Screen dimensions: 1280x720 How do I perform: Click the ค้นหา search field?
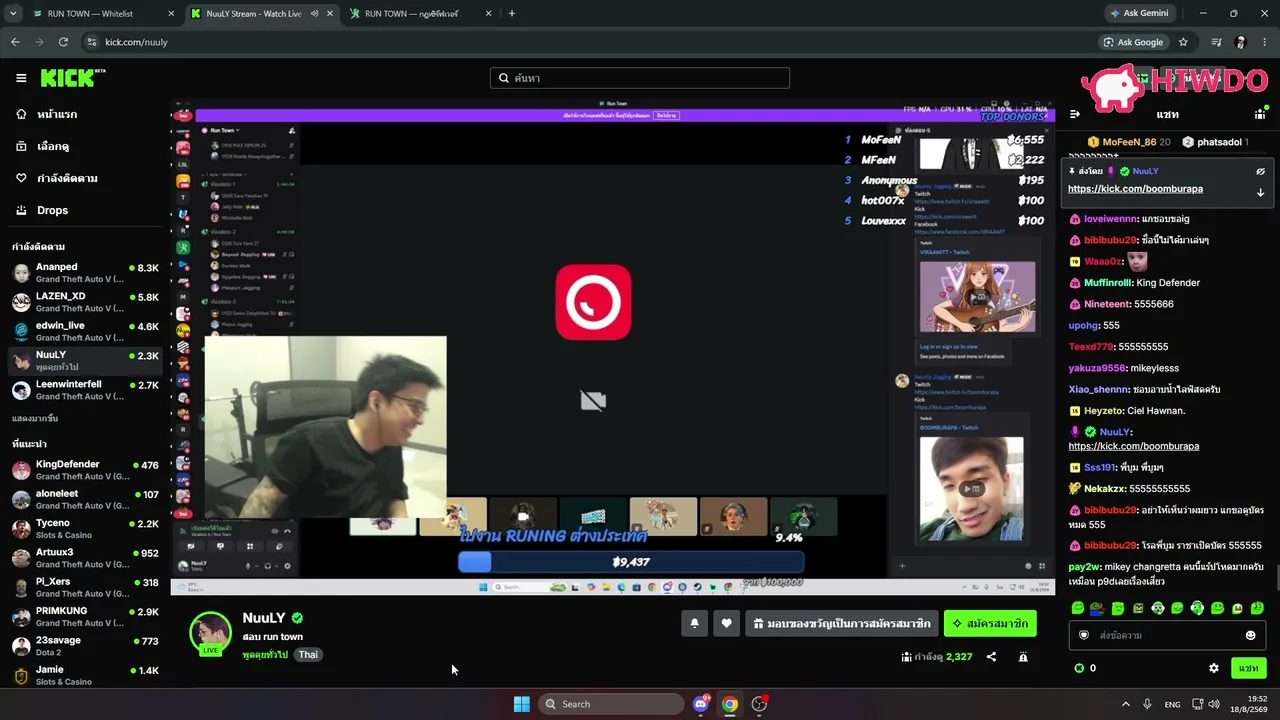pos(640,78)
